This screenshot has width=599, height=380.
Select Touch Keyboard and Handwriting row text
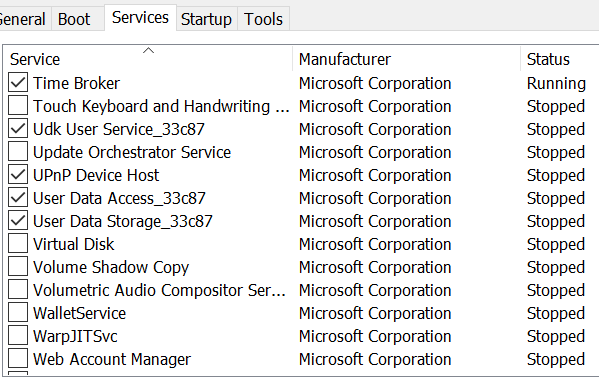coord(161,106)
